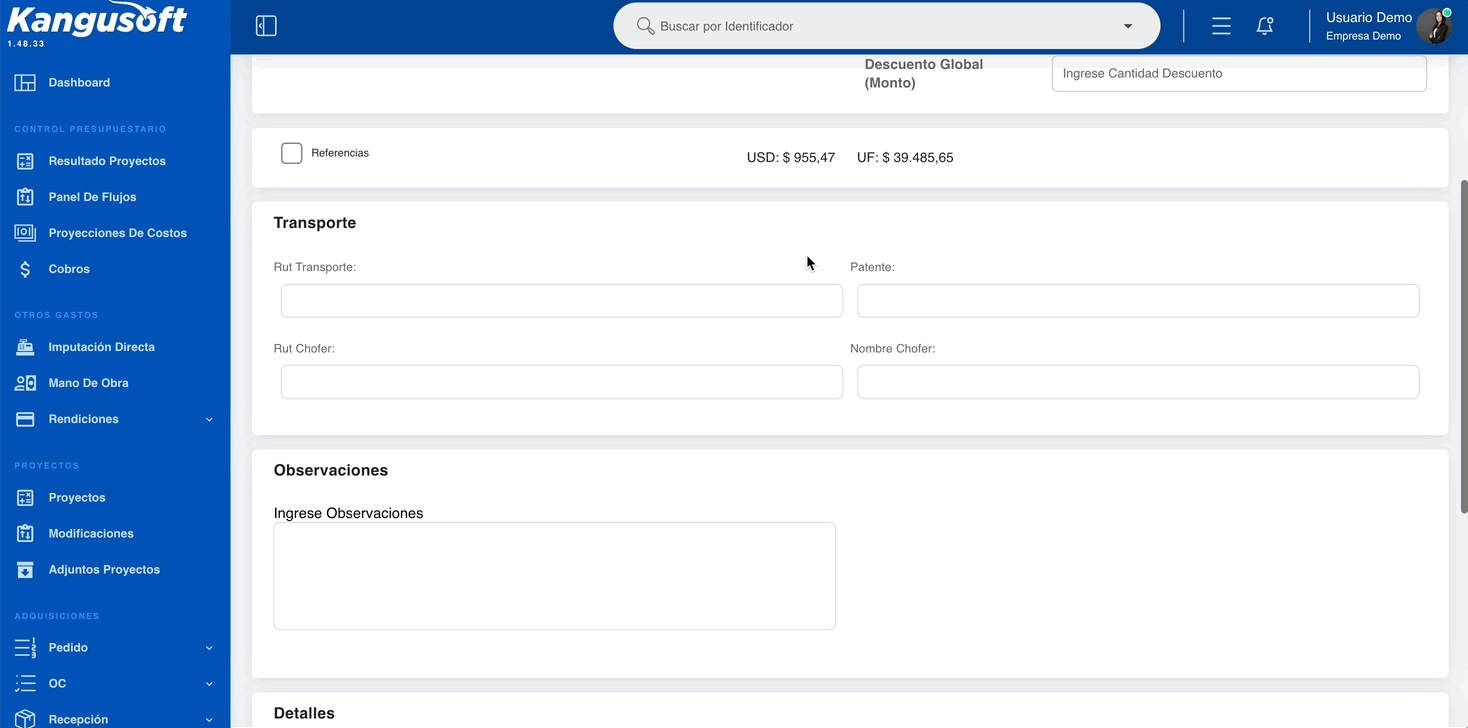Focus the Buscar por Identificador field
Viewport: 1468px width, 728px height.
click(886, 26)
